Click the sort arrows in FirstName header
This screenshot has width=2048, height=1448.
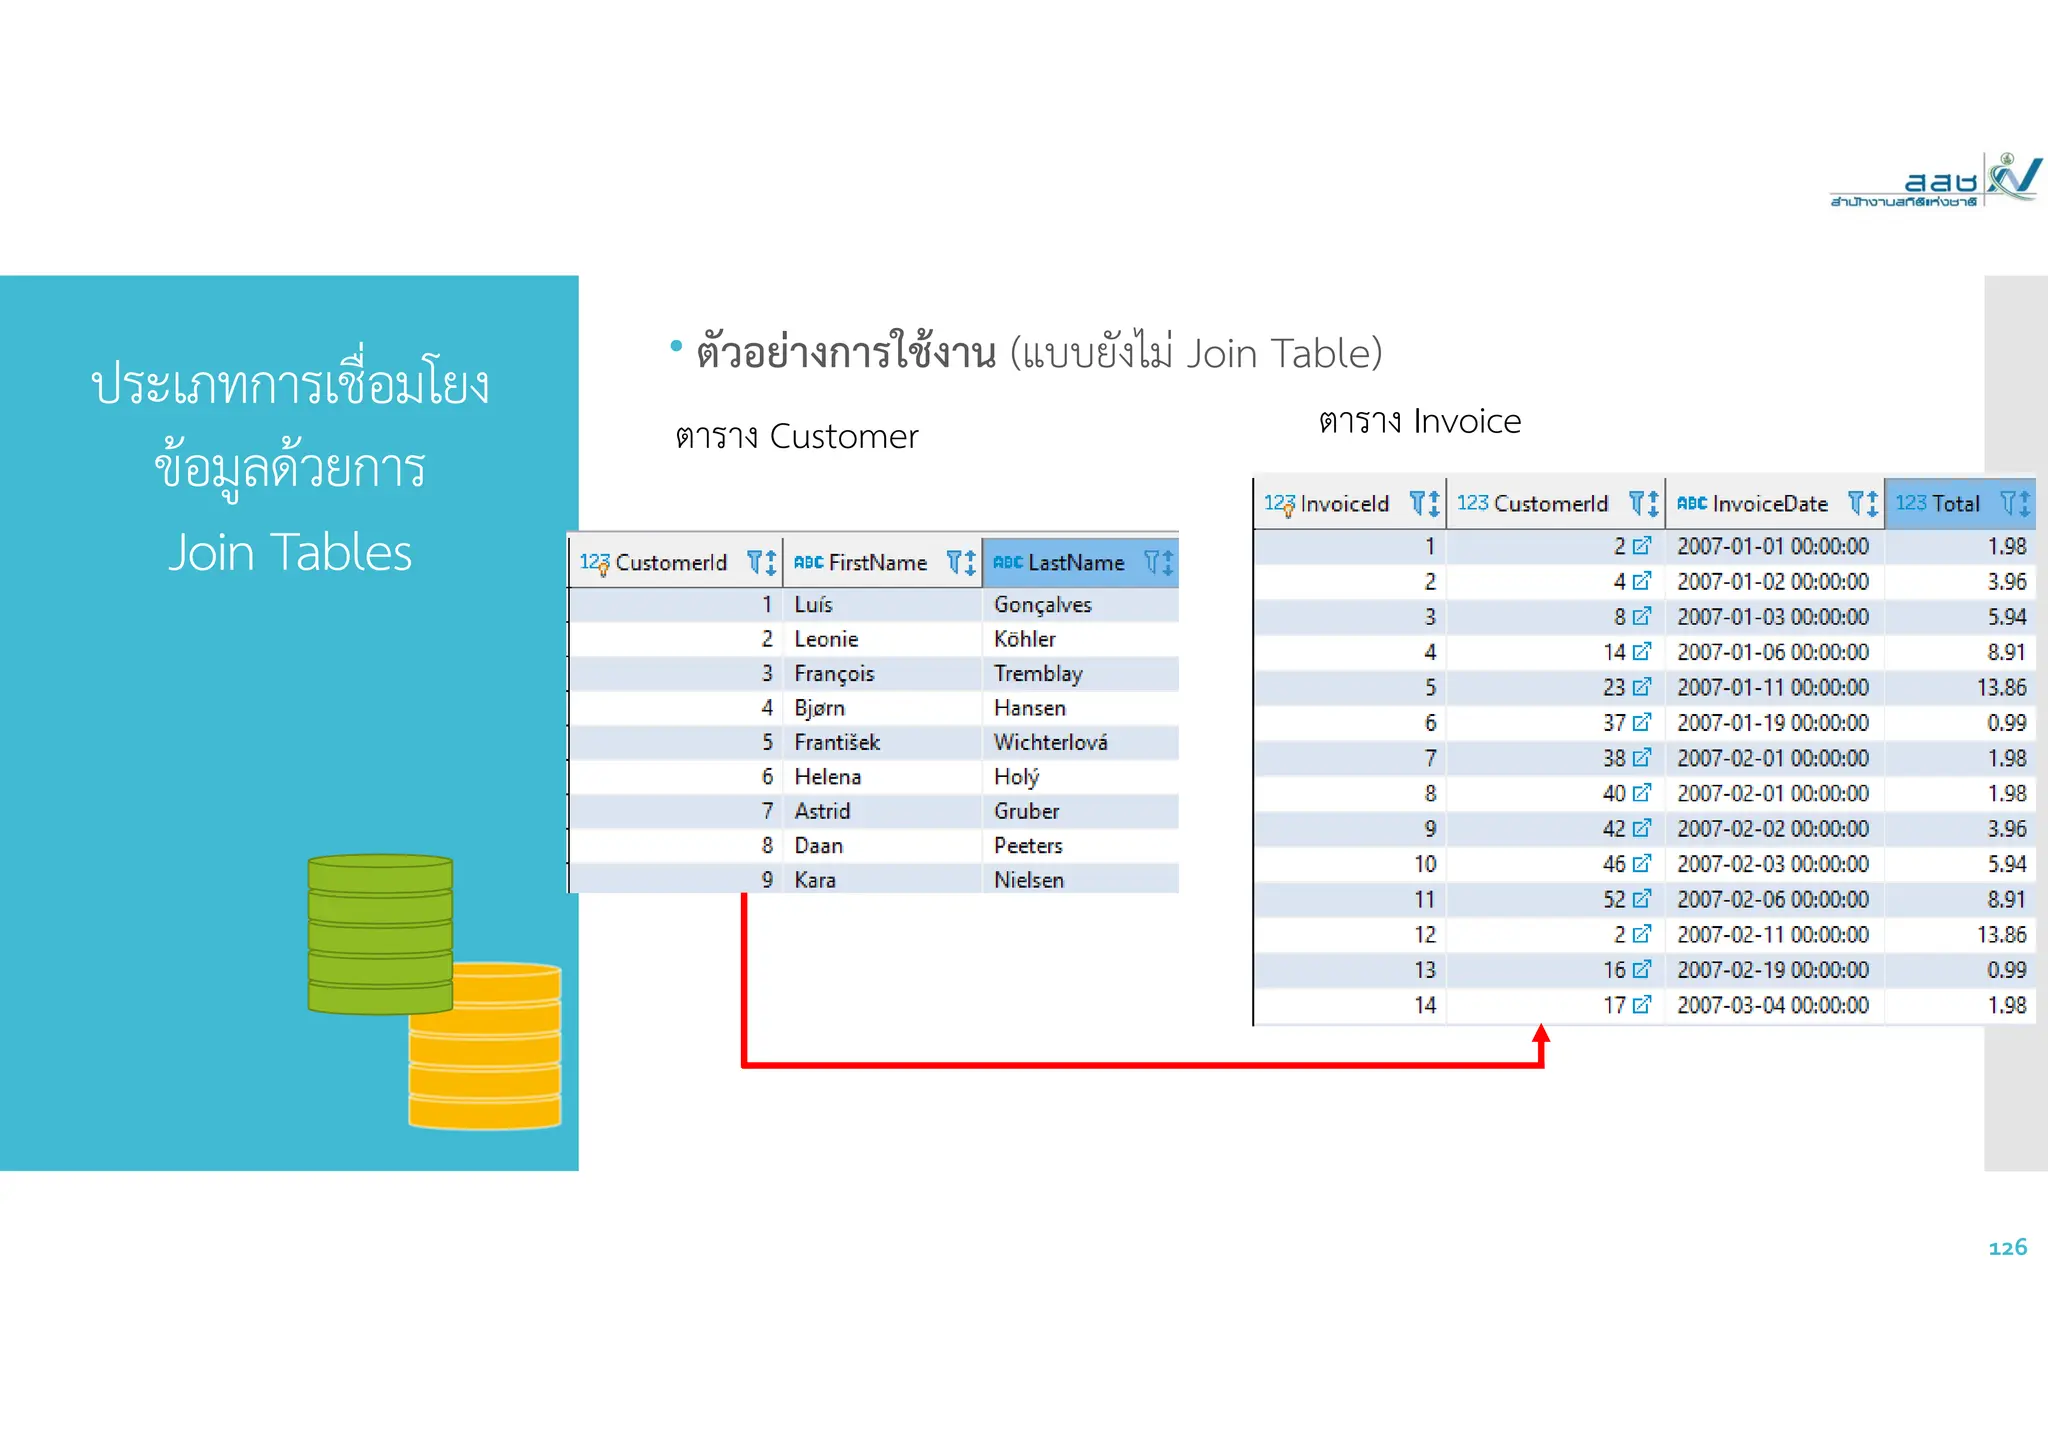click(x=970, y=563)
